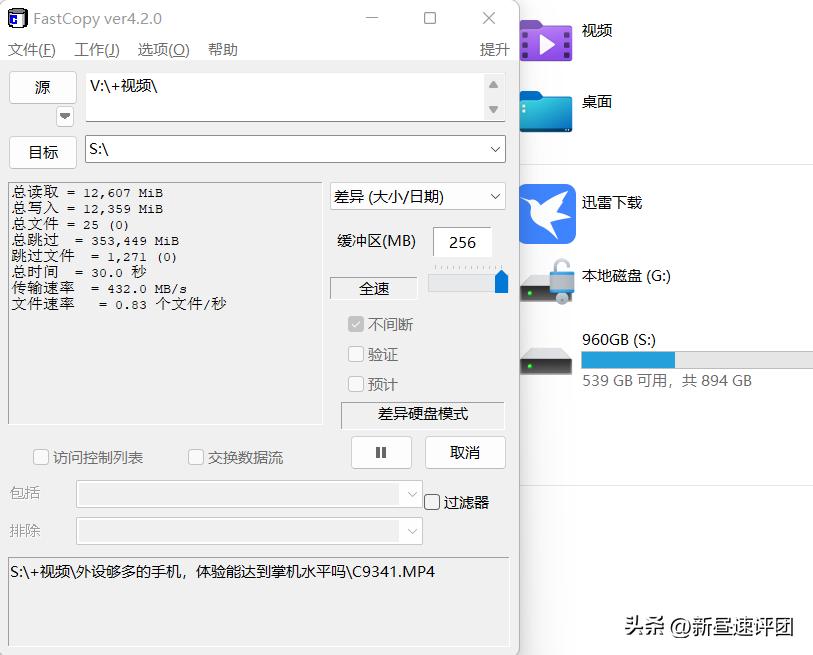Click inside the 缓冲区(MB) 256 input field

(x=463, y=242)
